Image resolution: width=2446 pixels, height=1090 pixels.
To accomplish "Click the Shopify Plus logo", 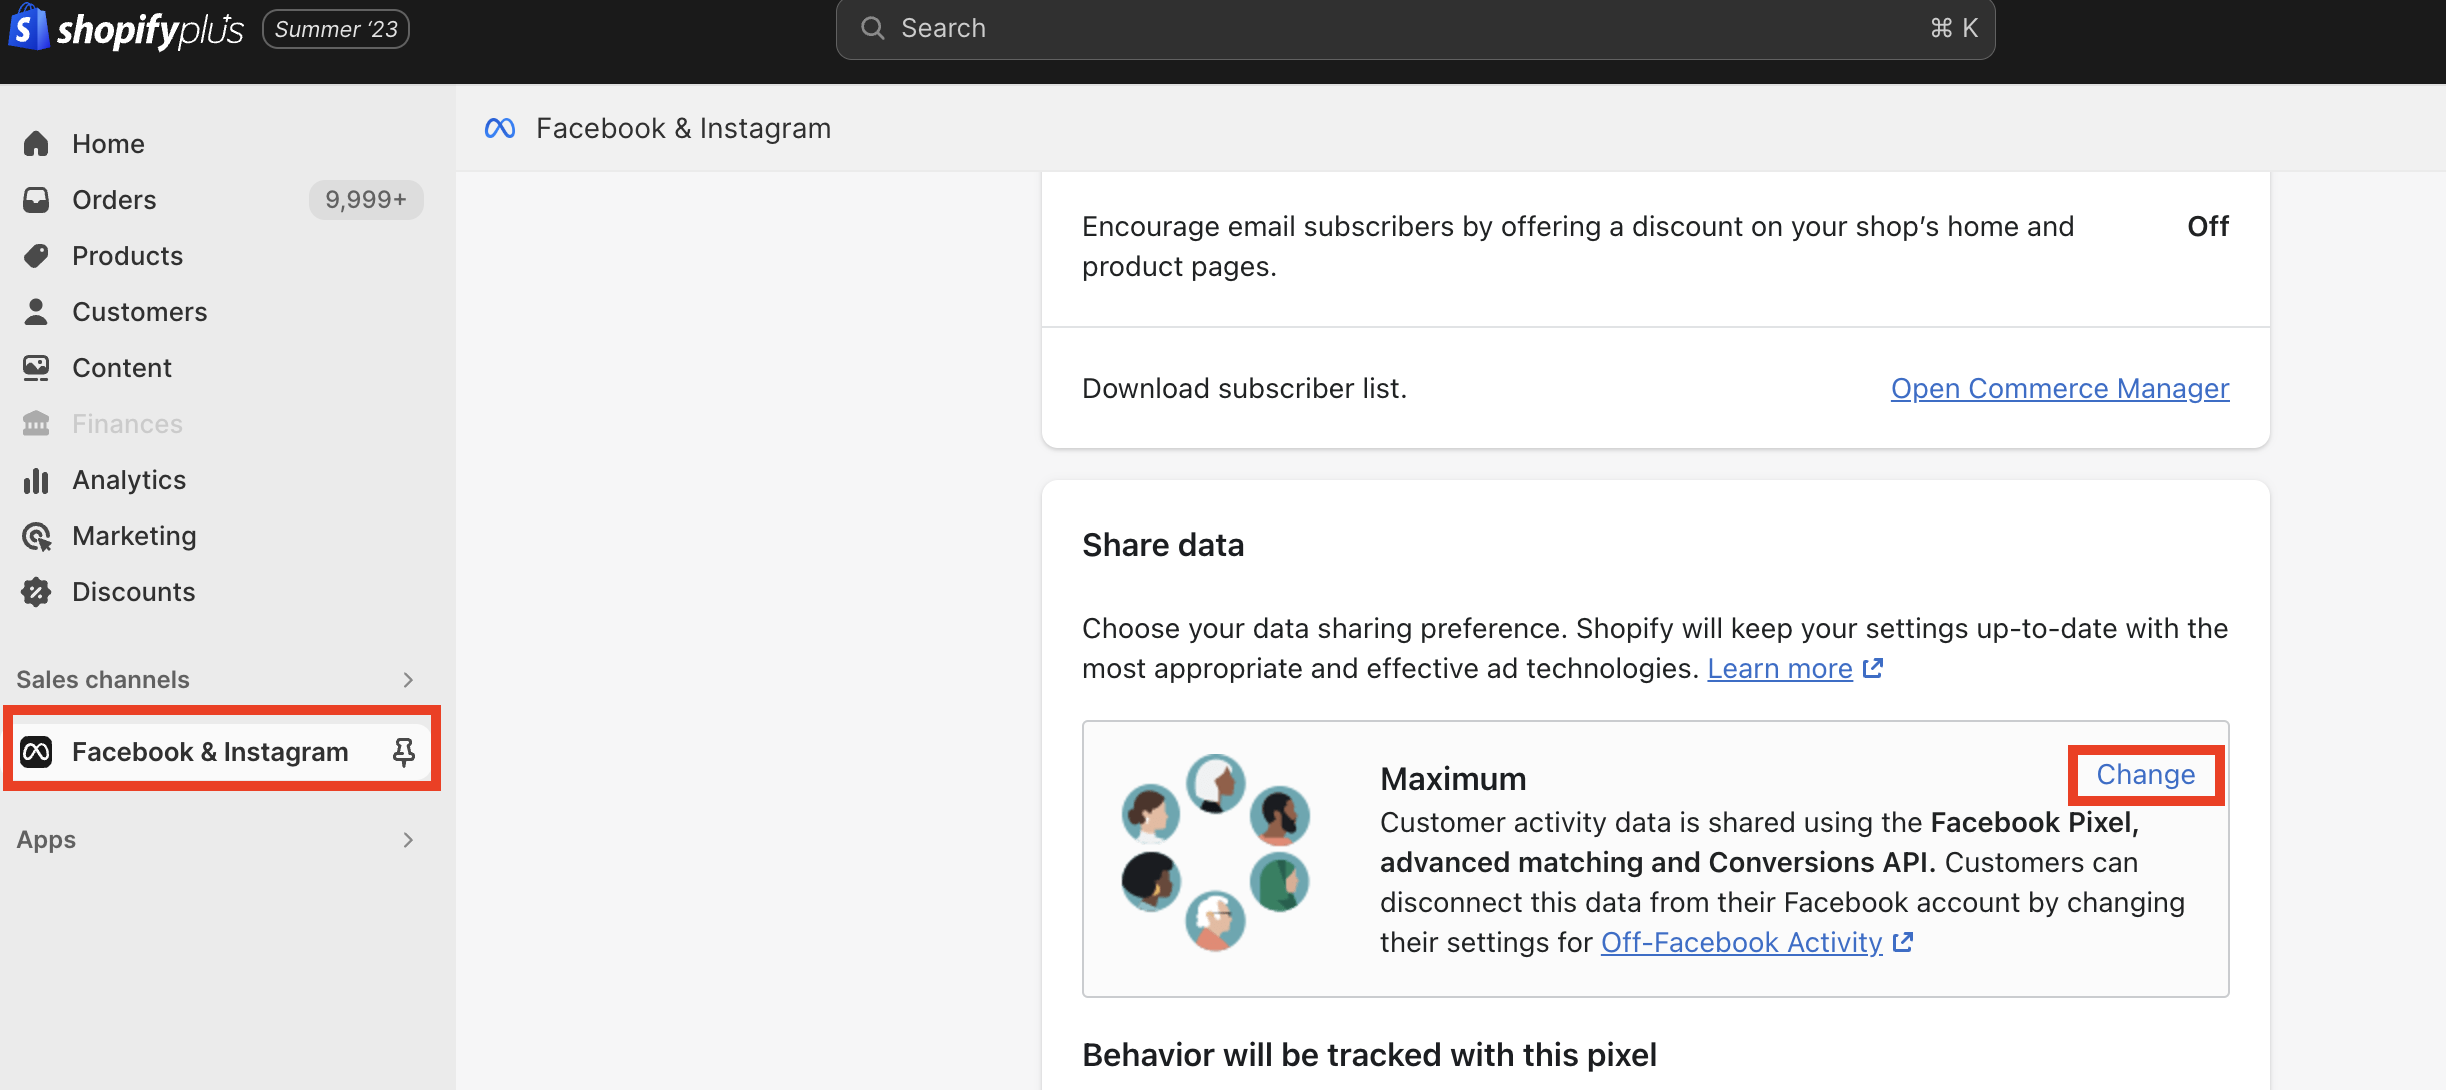I will pos(126,29).
